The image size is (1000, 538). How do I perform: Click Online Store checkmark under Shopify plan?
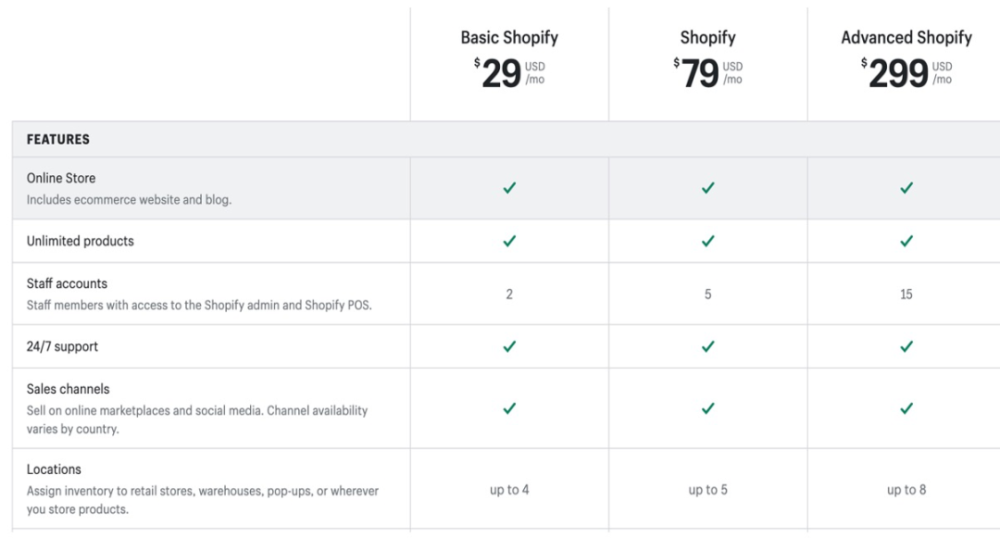coord(708,188)
